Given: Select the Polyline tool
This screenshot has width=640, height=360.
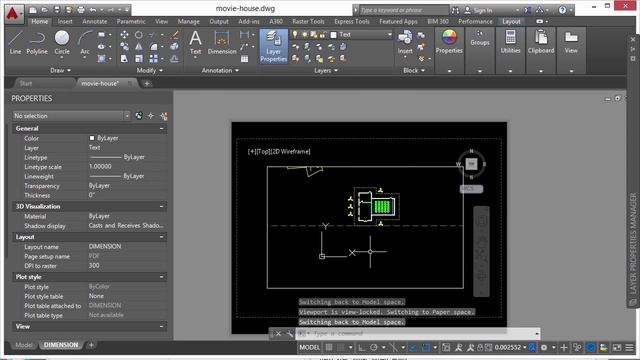Looking at the screenshot, I should click(37, 42).
